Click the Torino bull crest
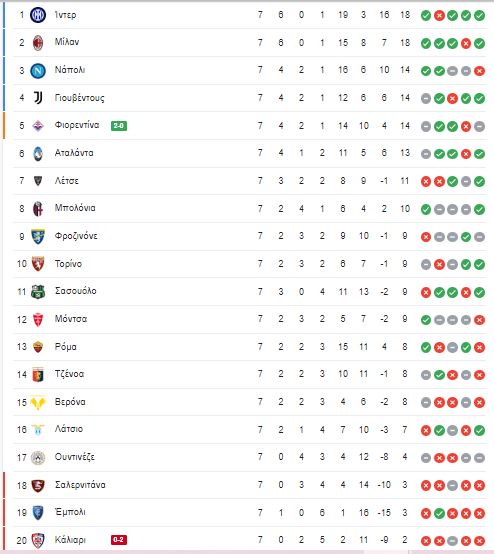494x554 pixels. click(x=38, y=264)
